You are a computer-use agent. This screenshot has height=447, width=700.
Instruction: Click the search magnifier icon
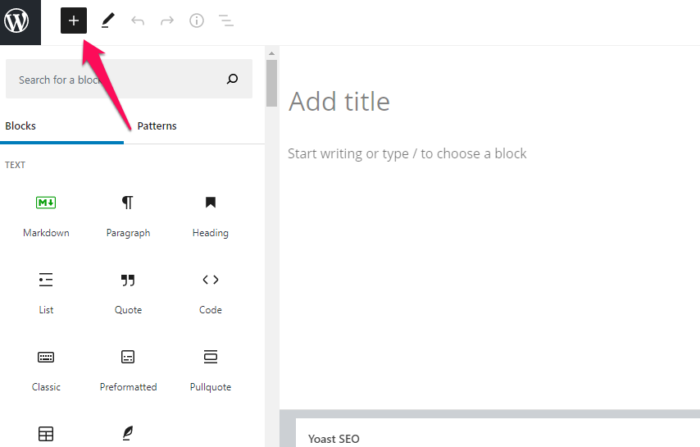tap(232, 79)
